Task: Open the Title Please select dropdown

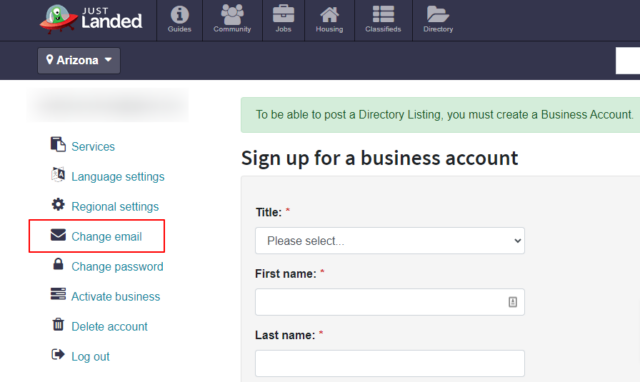Action: tap(390, 241)
